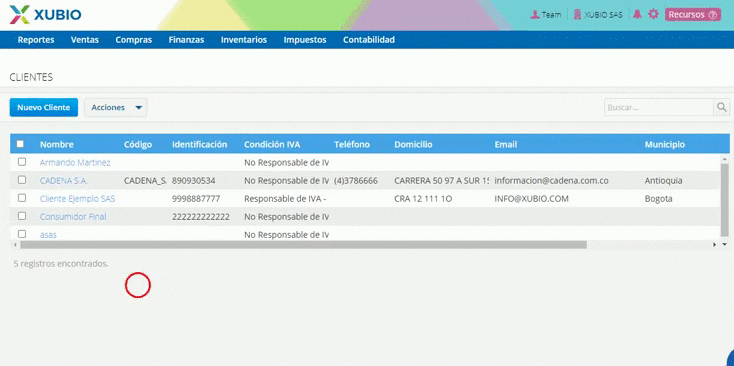Check the Consumidor Final row checkbox
734x366 pixels.
point(22,216)
